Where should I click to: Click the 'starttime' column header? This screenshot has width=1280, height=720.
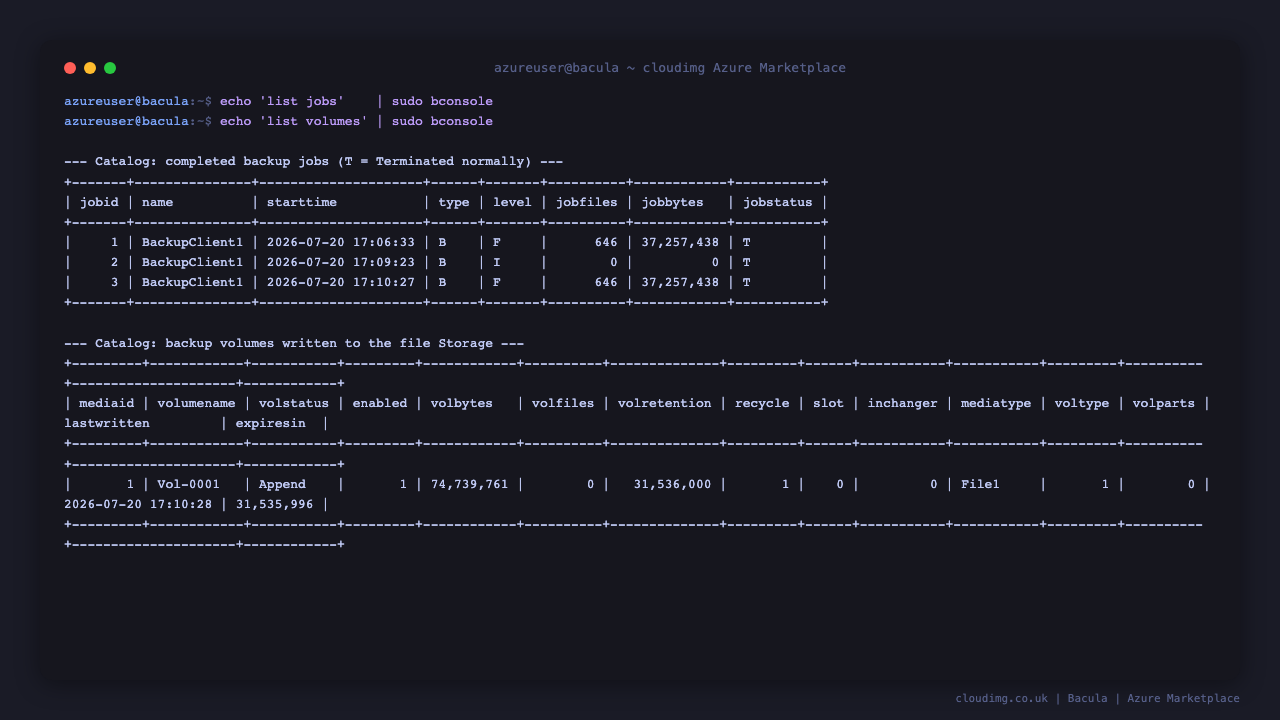pyautogui.click(x=302, y=203)
